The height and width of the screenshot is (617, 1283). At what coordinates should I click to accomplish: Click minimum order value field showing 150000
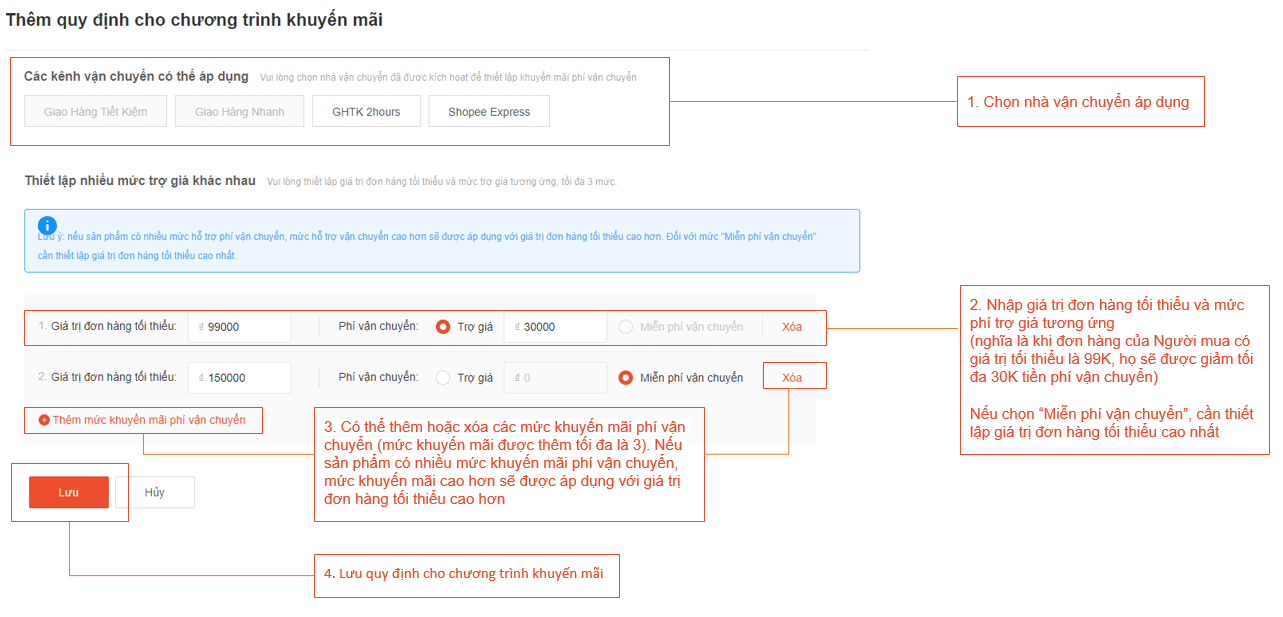[x=239, y=378]
